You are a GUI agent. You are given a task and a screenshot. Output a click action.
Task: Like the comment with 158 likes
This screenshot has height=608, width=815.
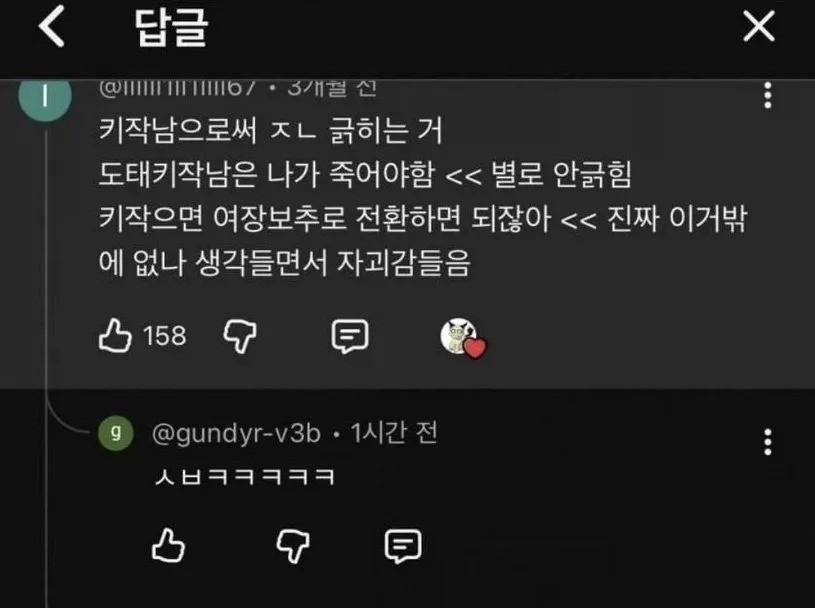[x=115, y=336]
